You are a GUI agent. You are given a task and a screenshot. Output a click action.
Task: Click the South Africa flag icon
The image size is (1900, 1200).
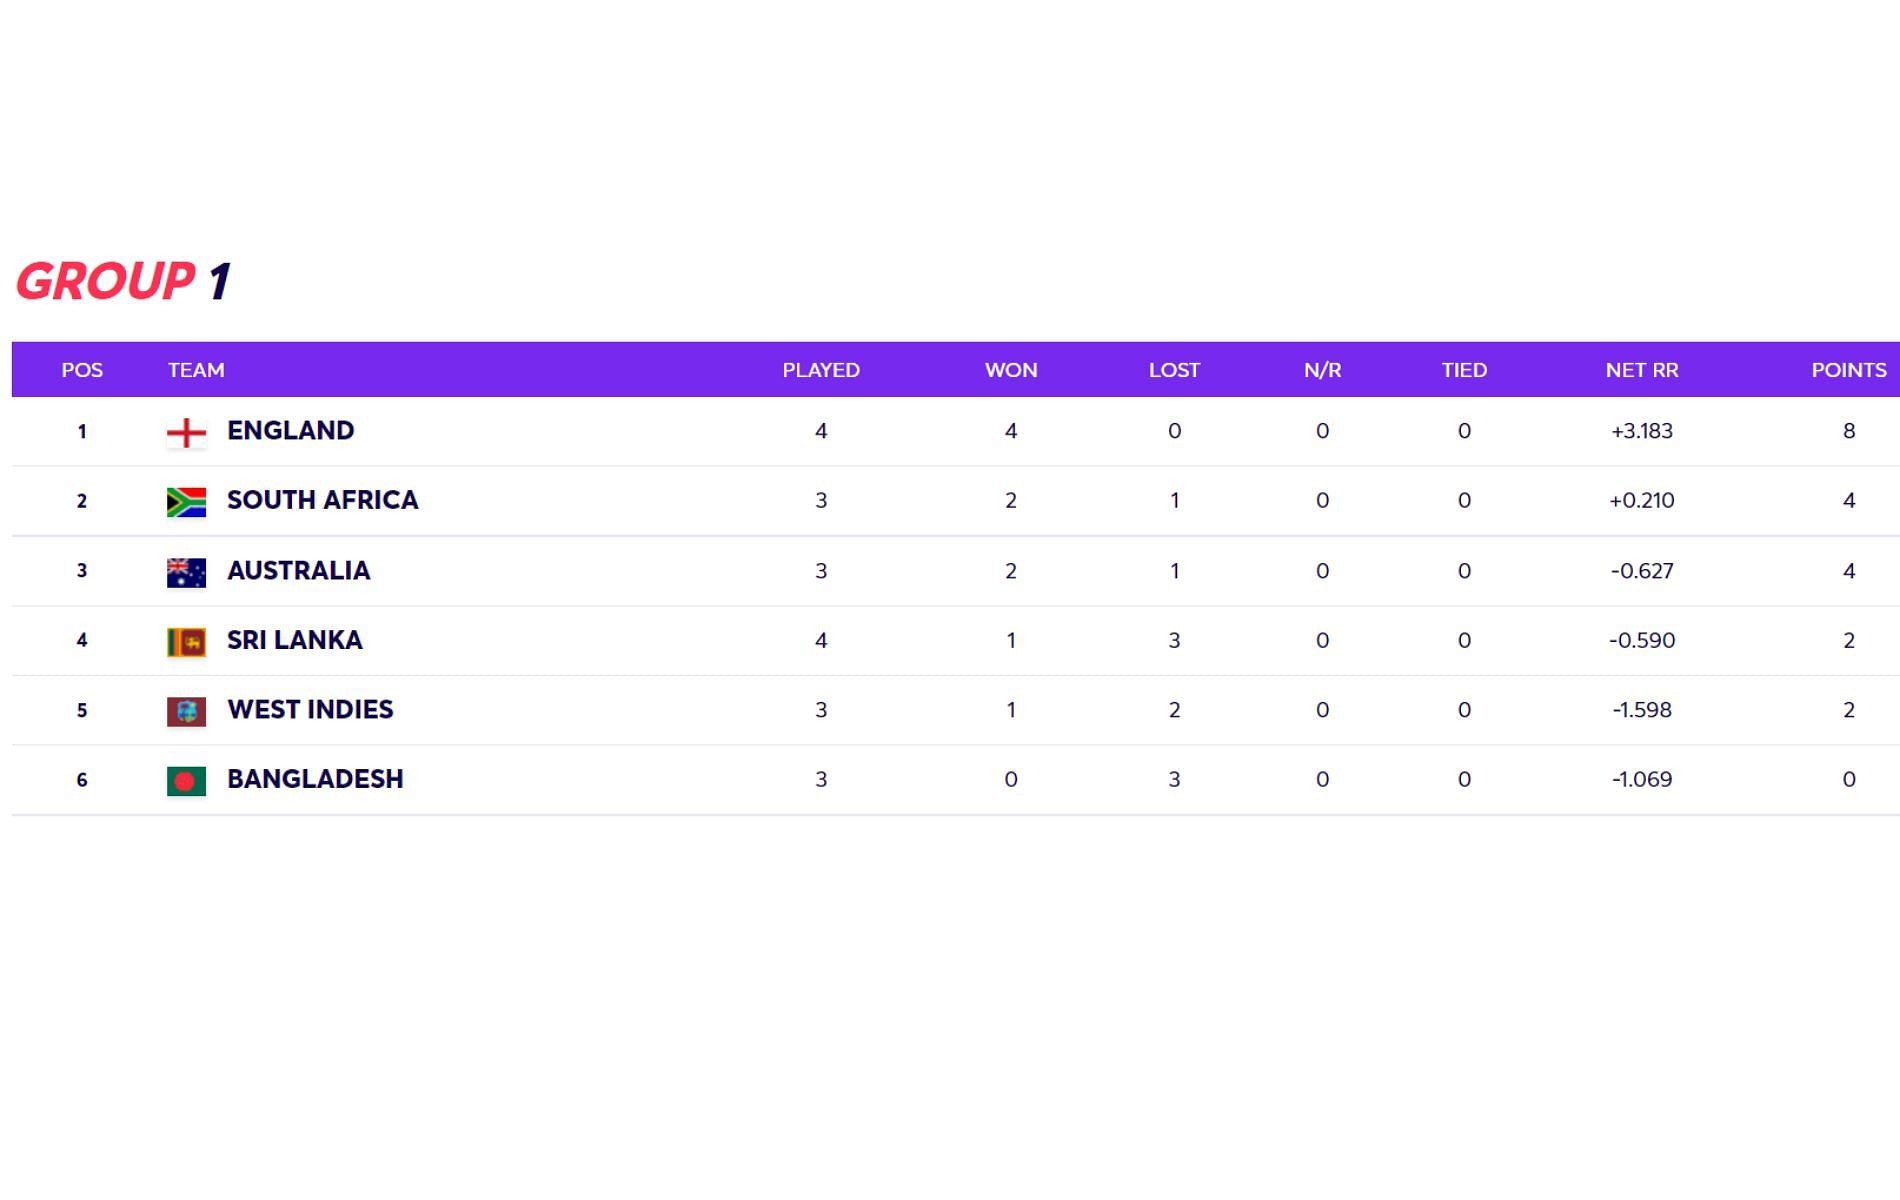[x=186, y=502]
